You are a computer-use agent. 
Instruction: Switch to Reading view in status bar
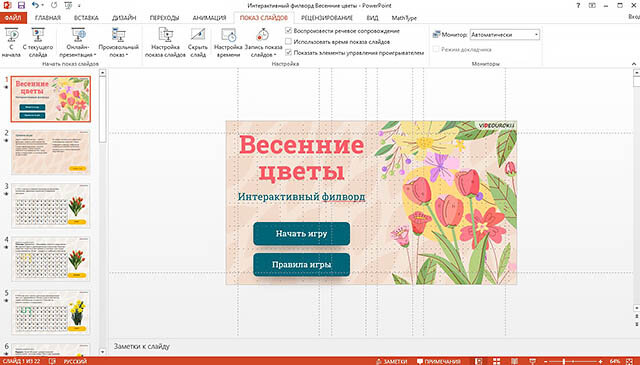tap(515, 361)
